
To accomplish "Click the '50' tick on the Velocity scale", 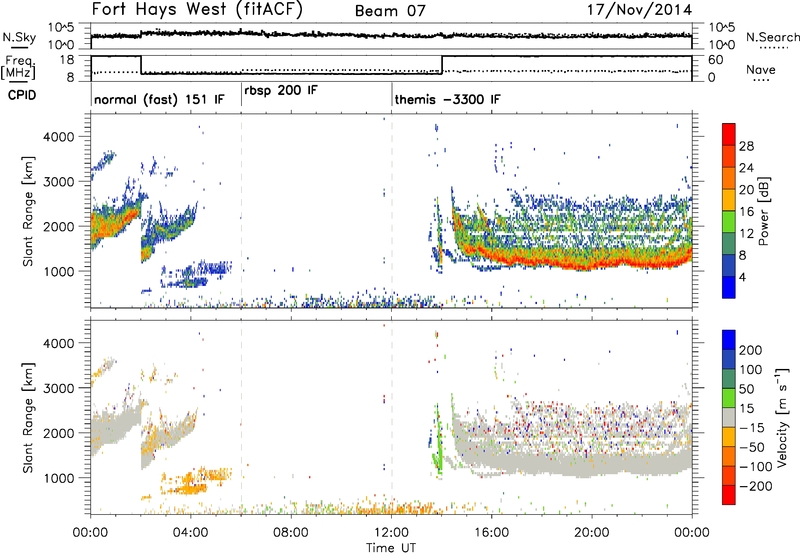I will coord(746,389).
